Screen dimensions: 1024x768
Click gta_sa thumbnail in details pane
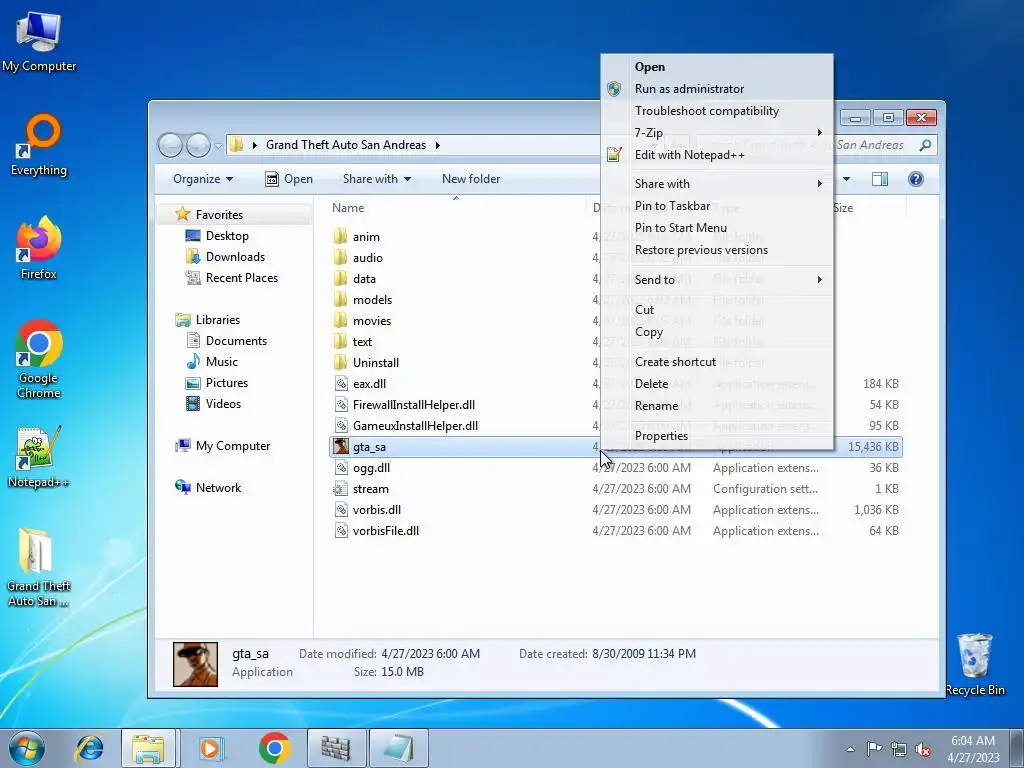[195, 664]
